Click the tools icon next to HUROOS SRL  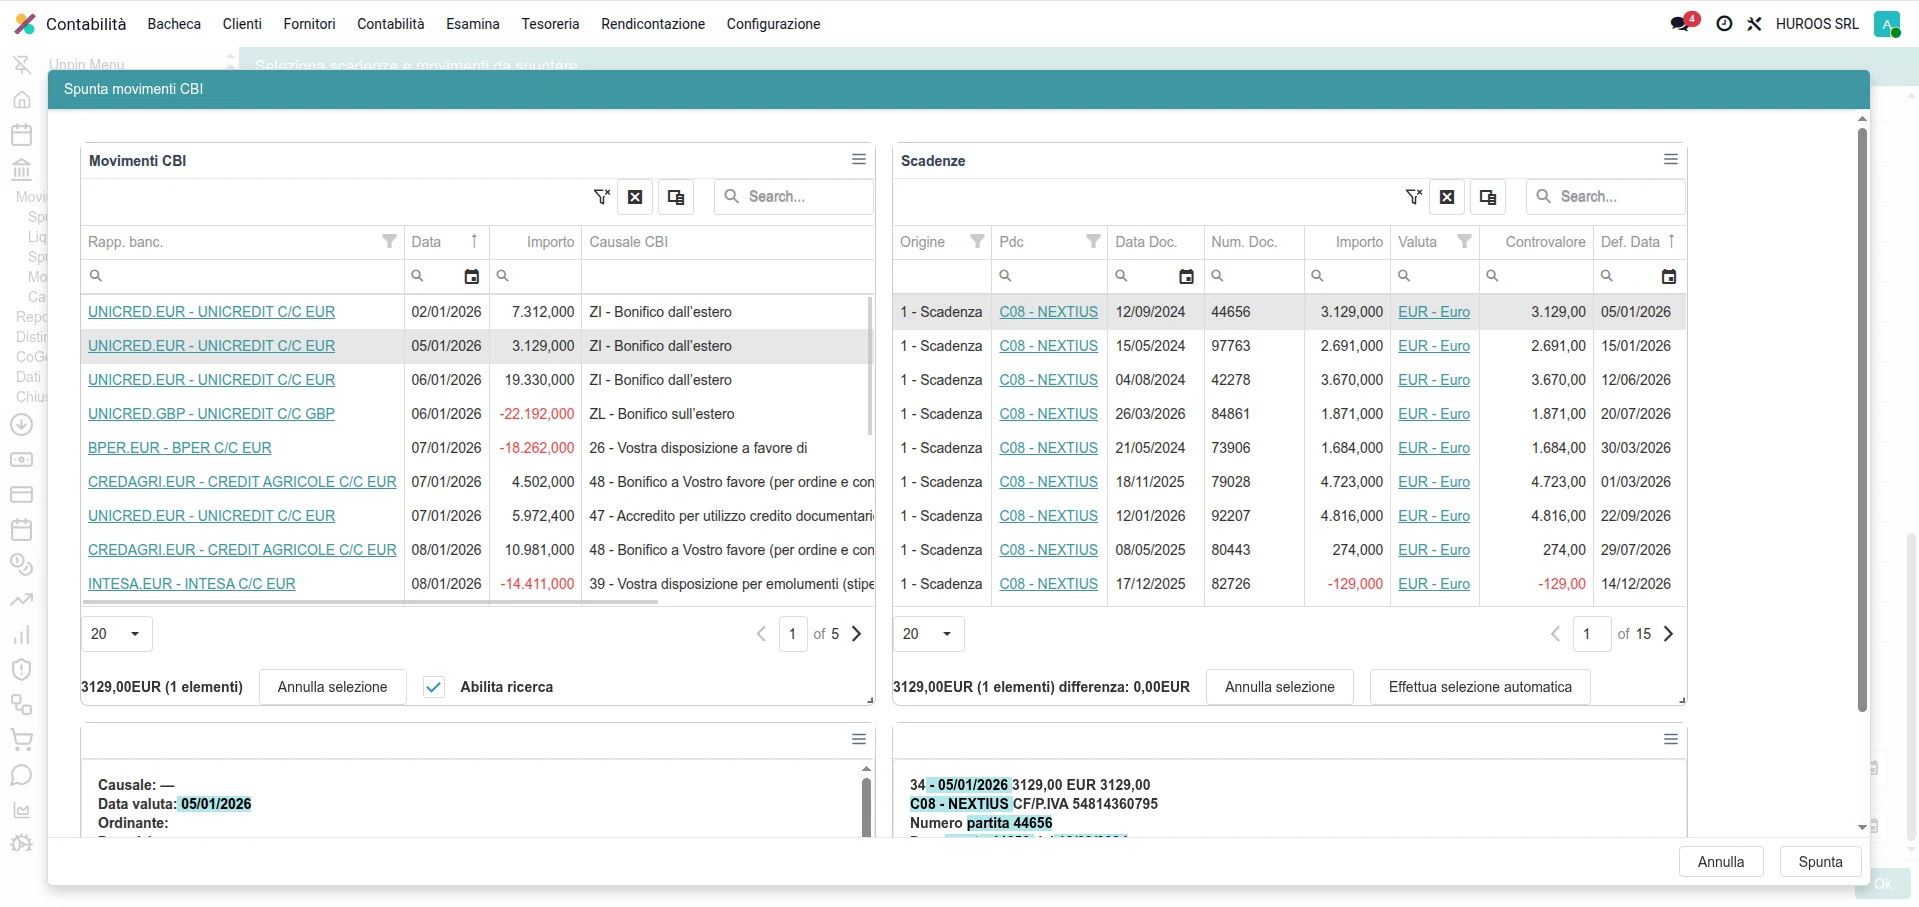(1754, 24)
